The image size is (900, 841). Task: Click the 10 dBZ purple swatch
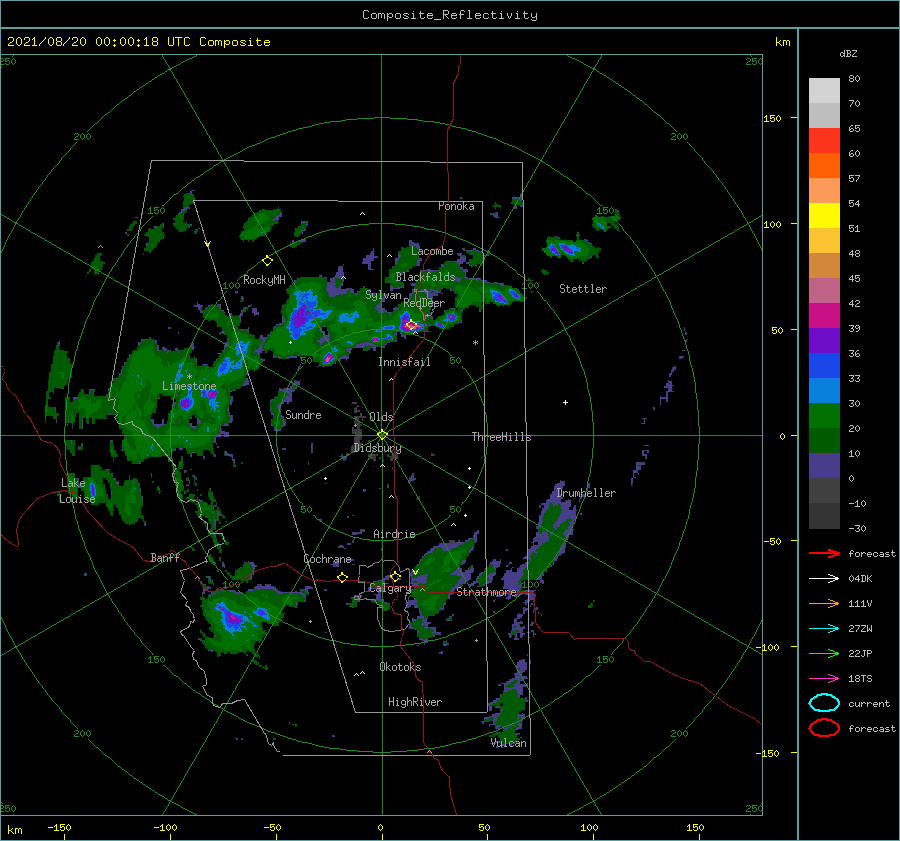824,465
